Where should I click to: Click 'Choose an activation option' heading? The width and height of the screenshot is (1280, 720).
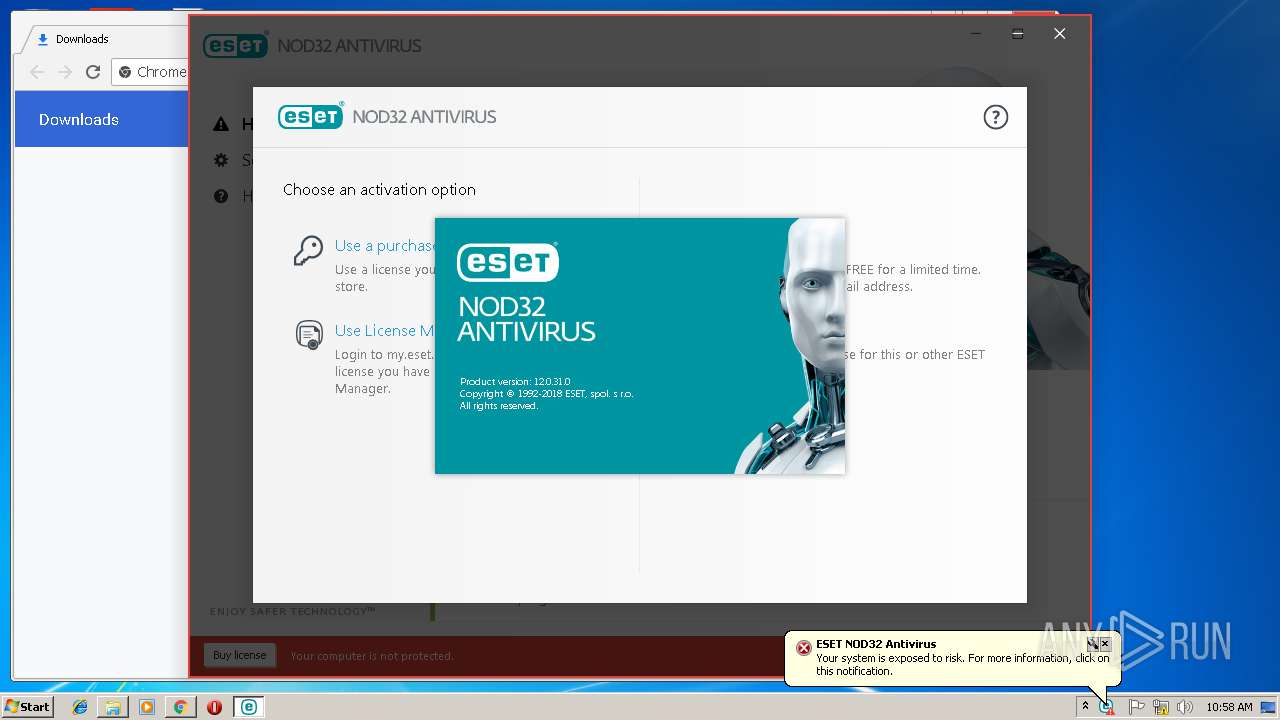pos(379,190)
